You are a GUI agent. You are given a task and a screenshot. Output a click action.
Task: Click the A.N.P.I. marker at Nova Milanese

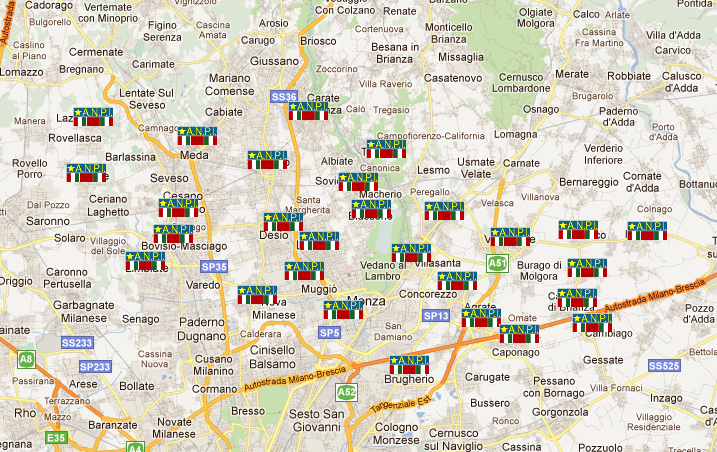(257, 295)
